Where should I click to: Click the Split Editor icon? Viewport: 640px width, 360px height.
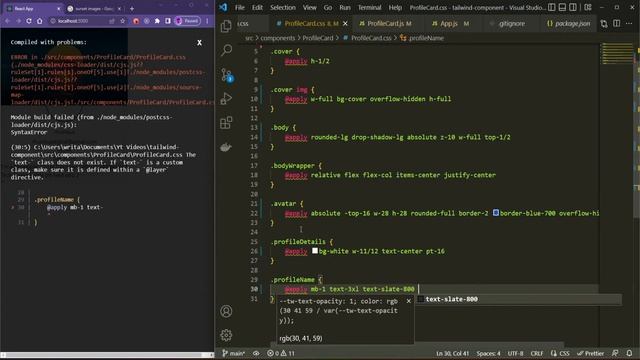coord(617,24)
